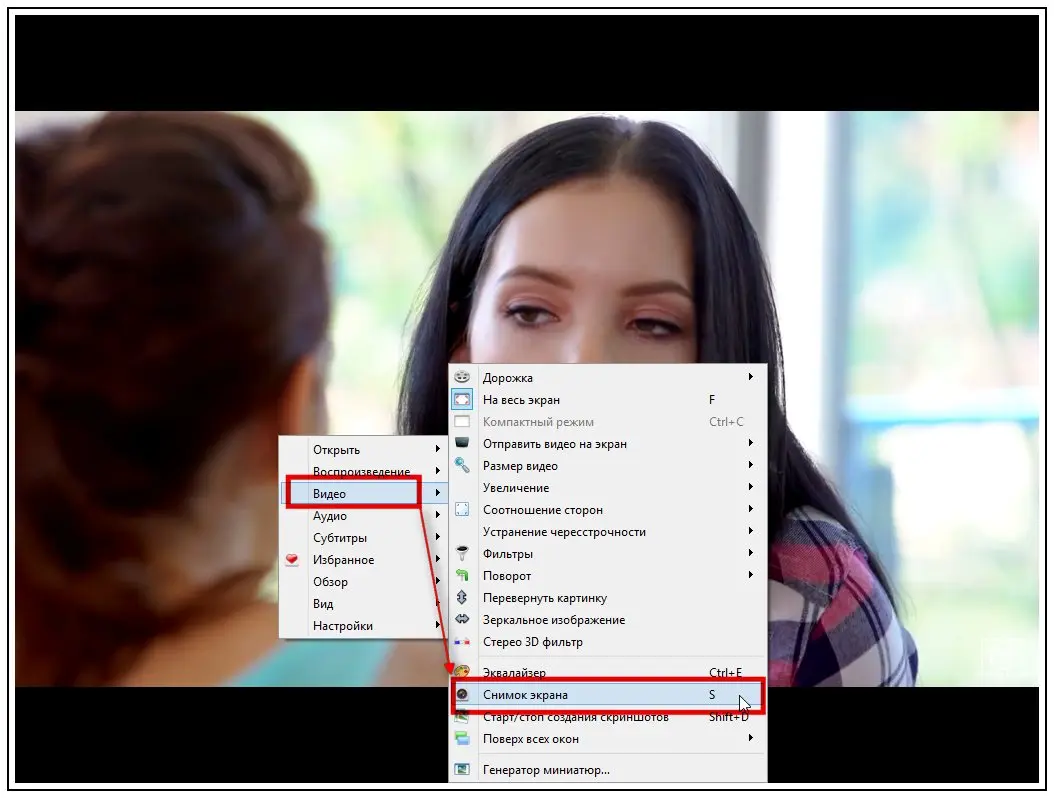Click the 3D glasses icon beside Стерео 3D фильтр
The image size is (1054, 798).
point(462,641)
